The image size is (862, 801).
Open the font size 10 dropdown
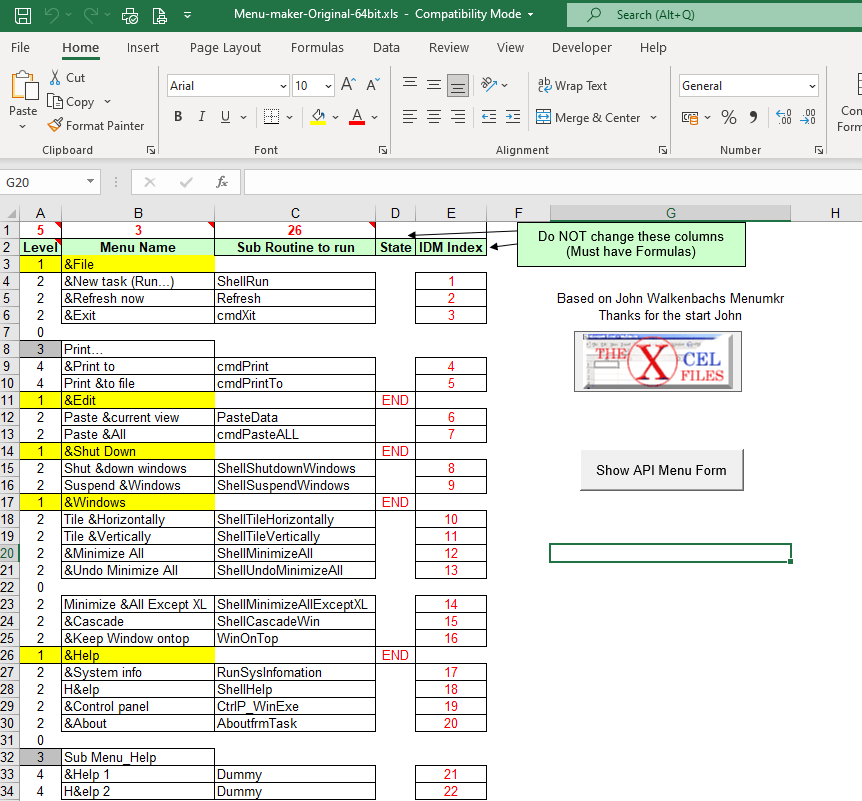click(x=328, y=86)
